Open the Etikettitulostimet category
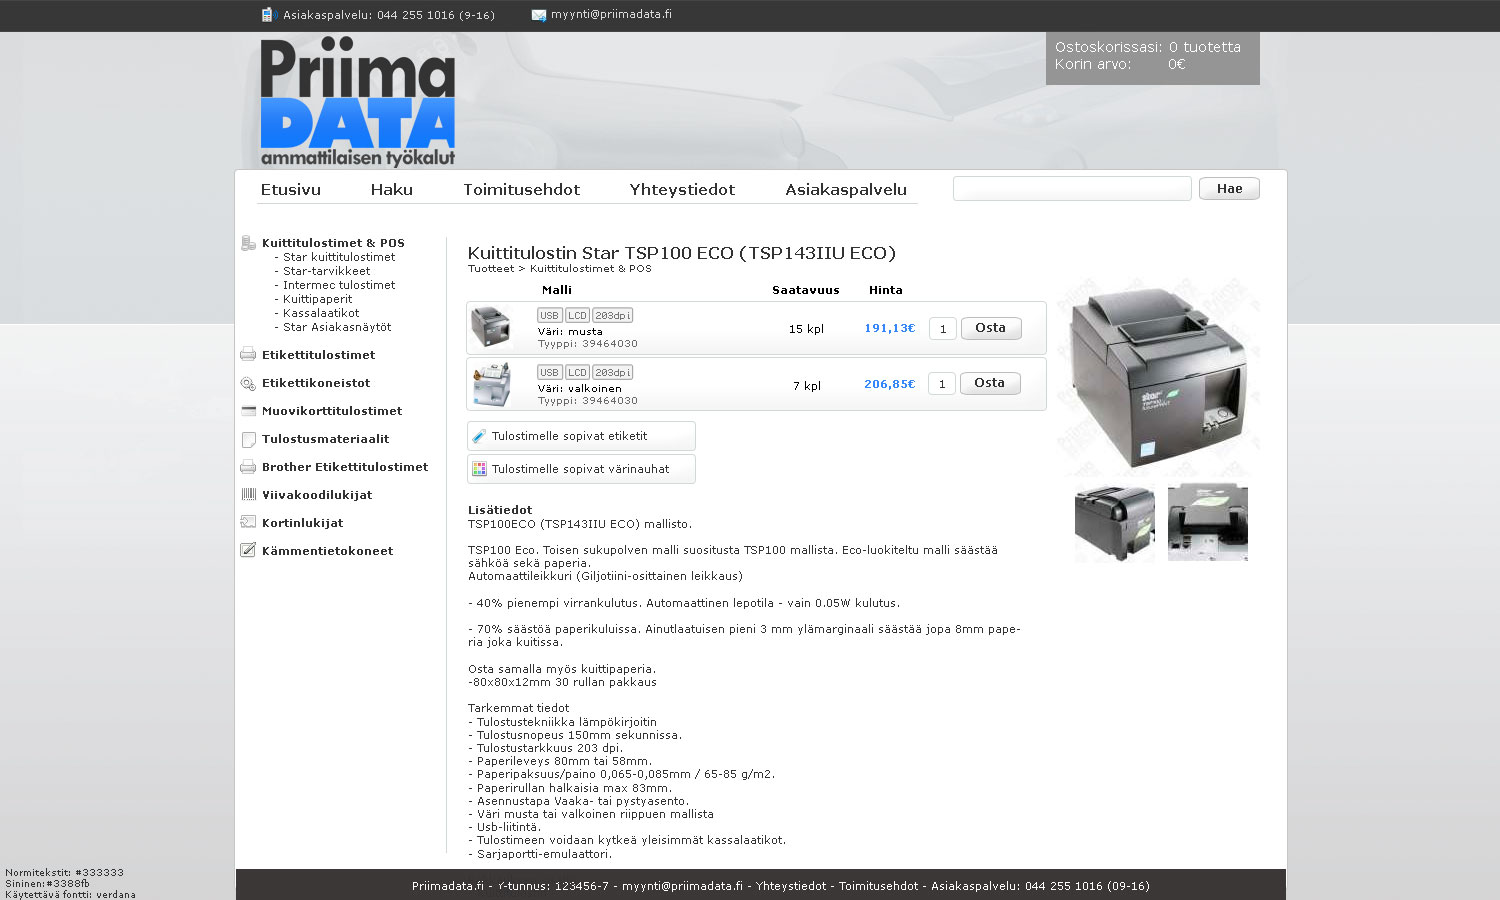1500x900 pixels. click(x=319, y=355)
